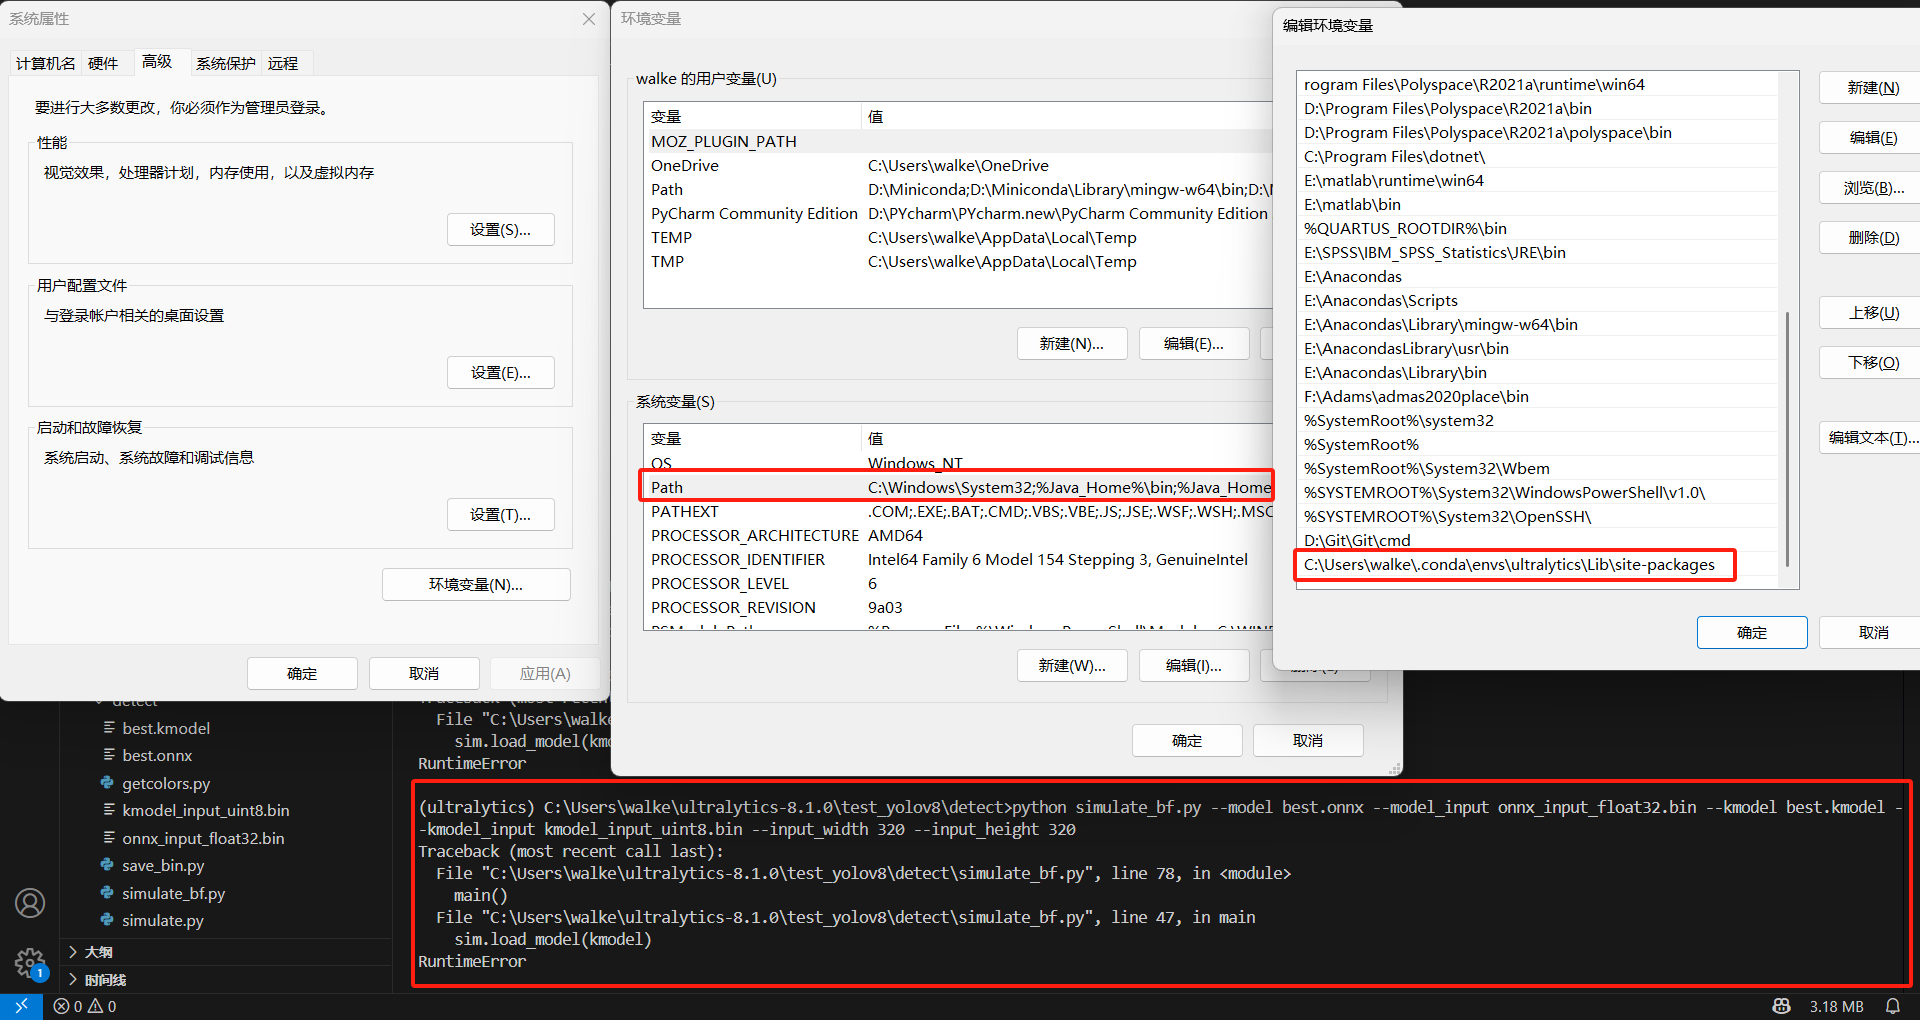
Task: Select PyCharm Community Edition variable row
Action: coord(958,213)
